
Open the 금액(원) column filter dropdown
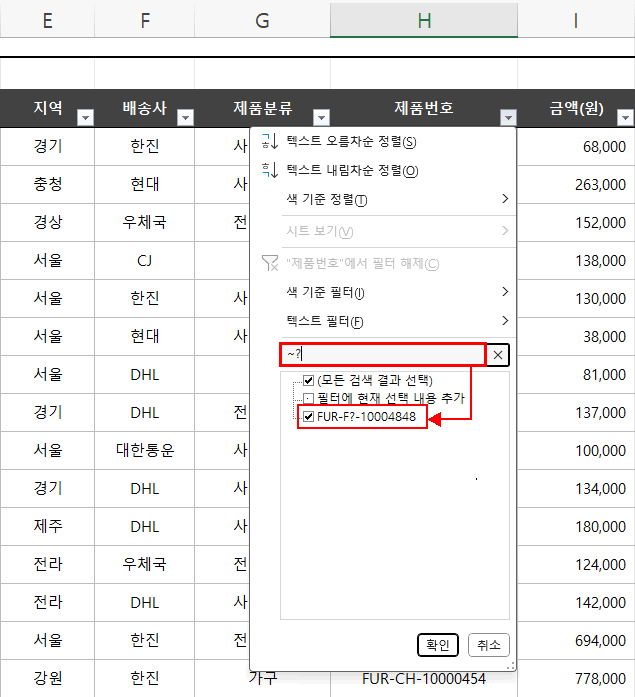[625, 117]
